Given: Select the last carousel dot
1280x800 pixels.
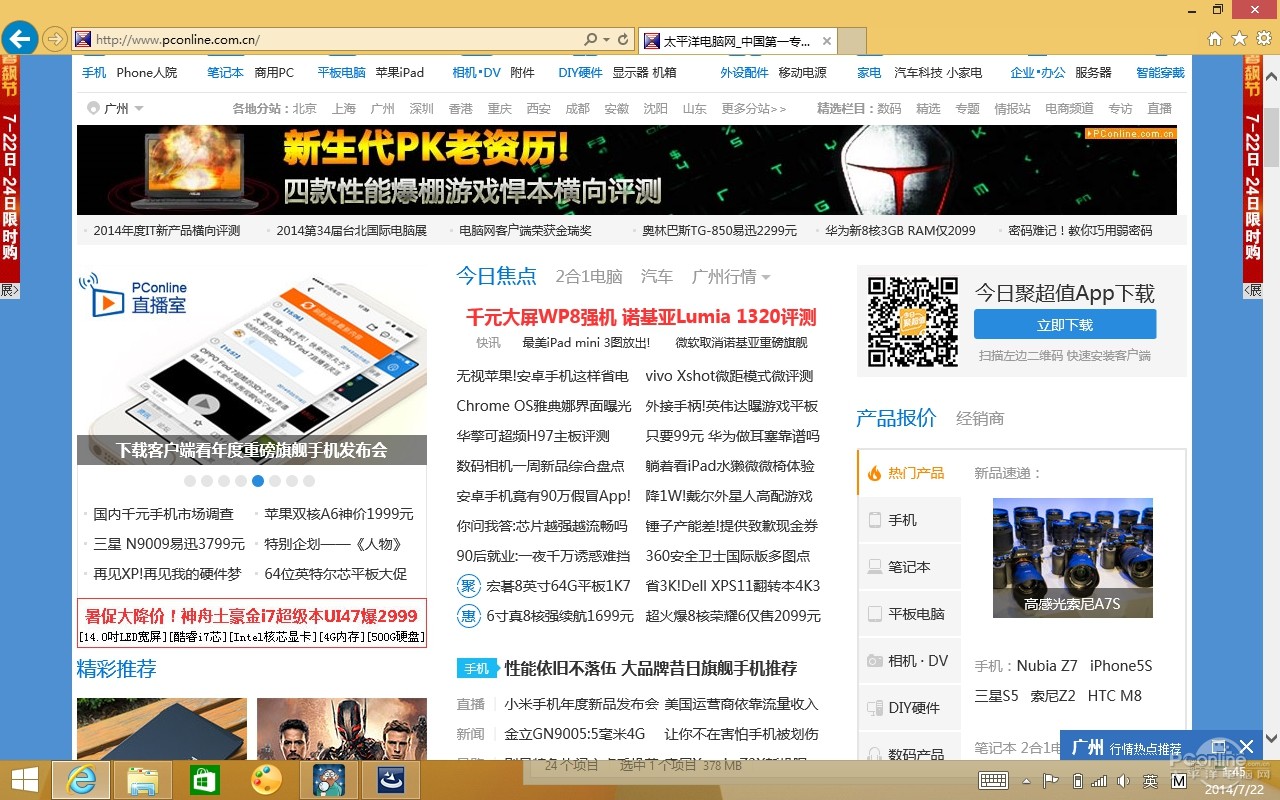Looking at the screenshot, I should click(309, 481).
